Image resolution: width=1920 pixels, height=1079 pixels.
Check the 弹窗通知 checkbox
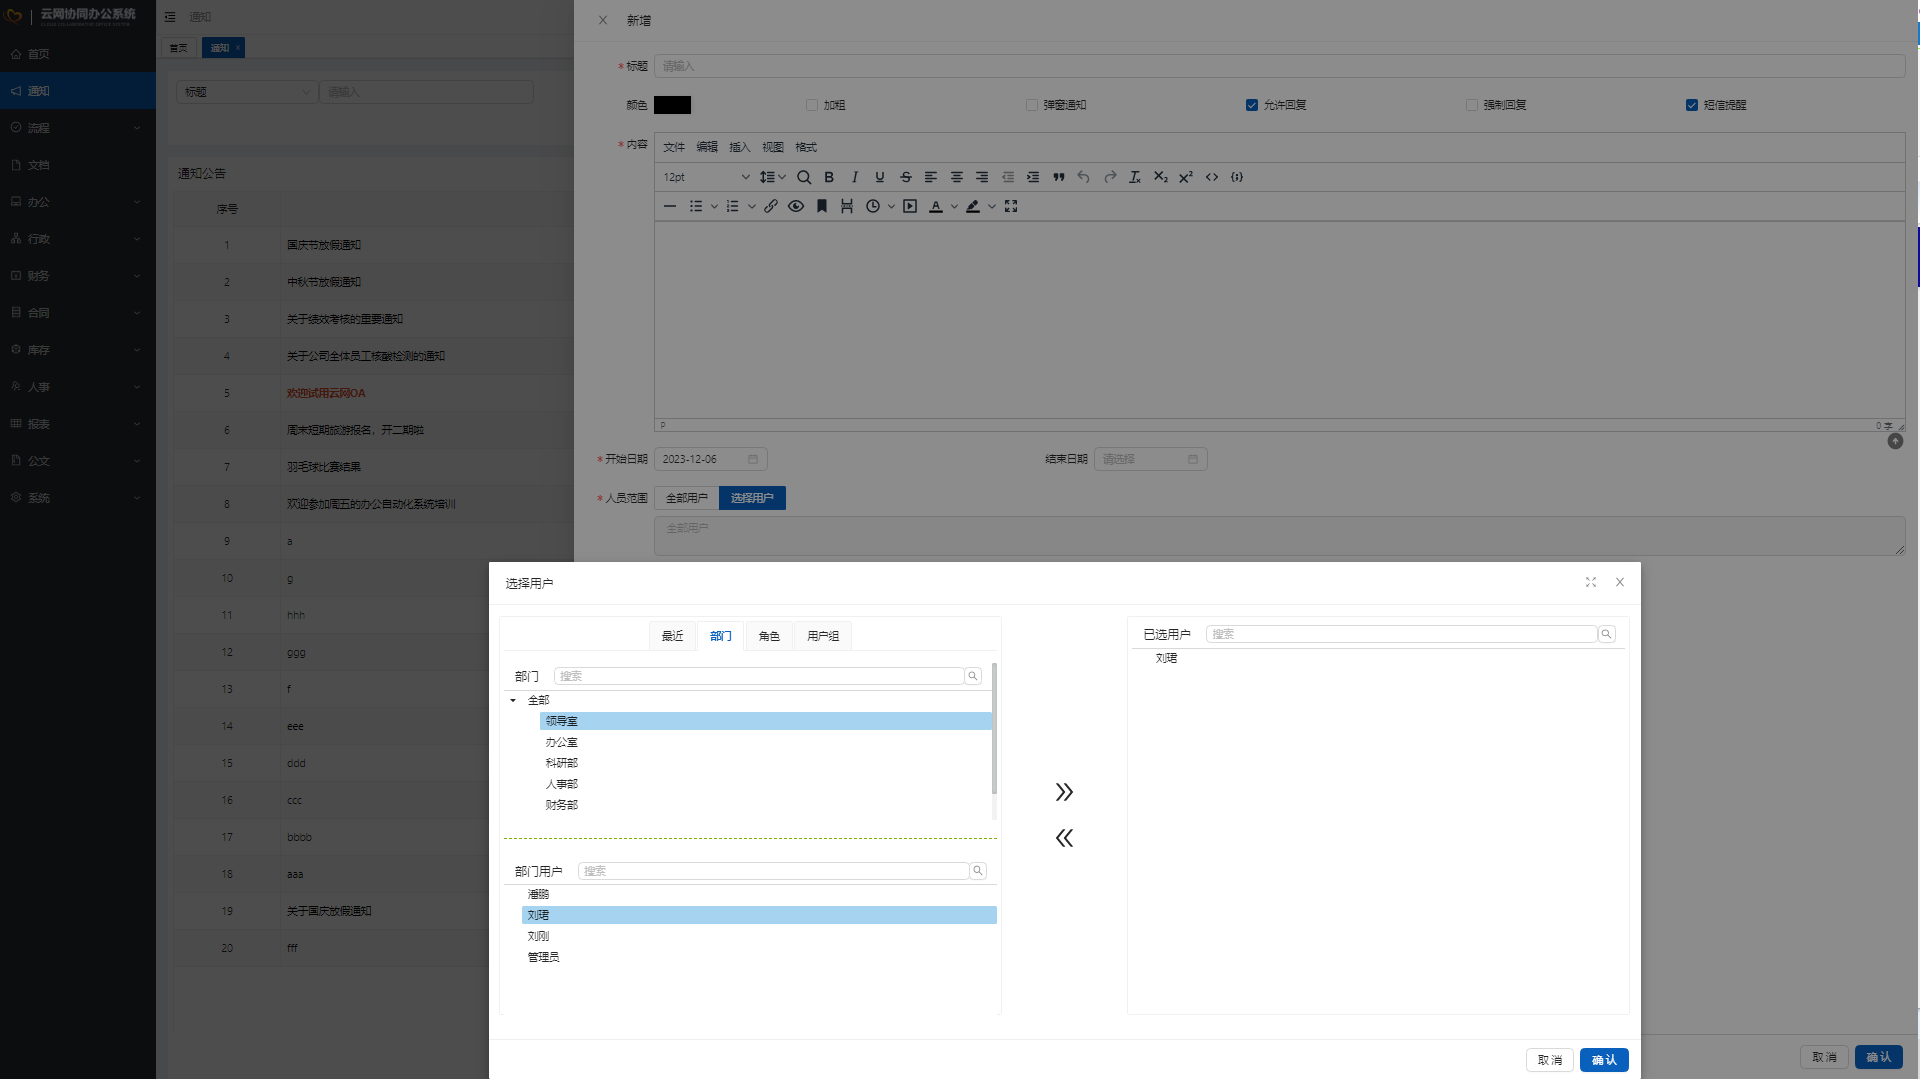click(1032, 105)
